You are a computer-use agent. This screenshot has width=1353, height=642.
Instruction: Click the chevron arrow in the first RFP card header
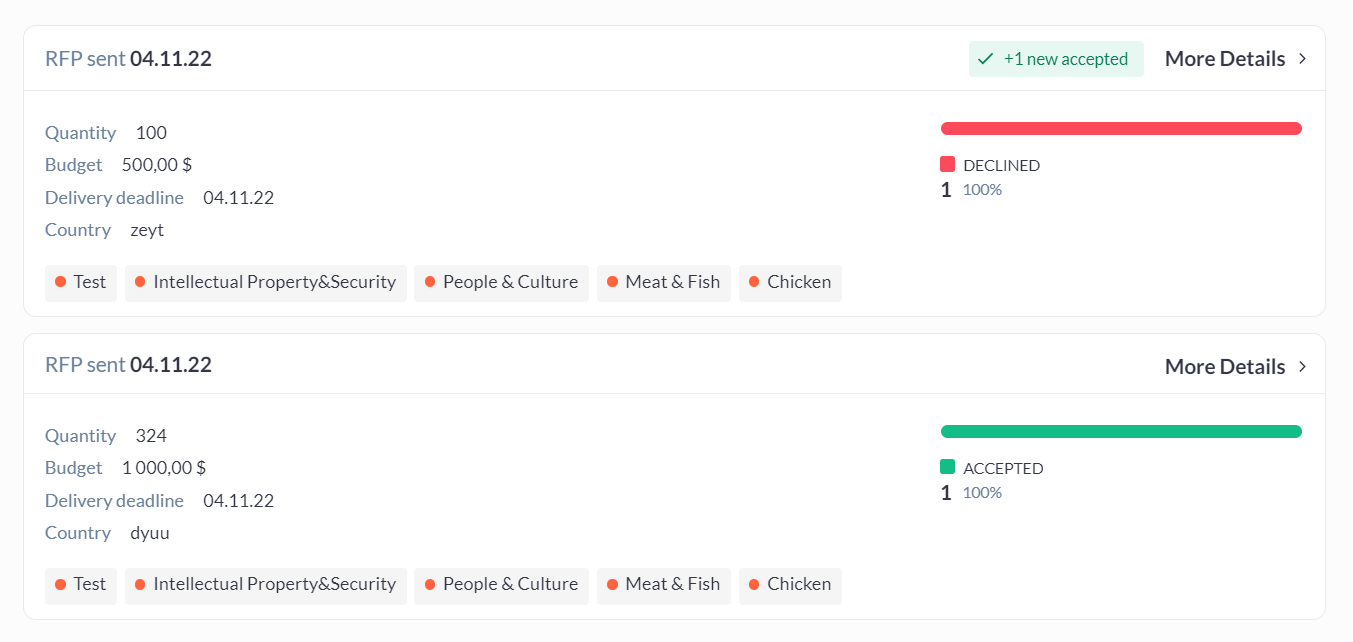1302,59
